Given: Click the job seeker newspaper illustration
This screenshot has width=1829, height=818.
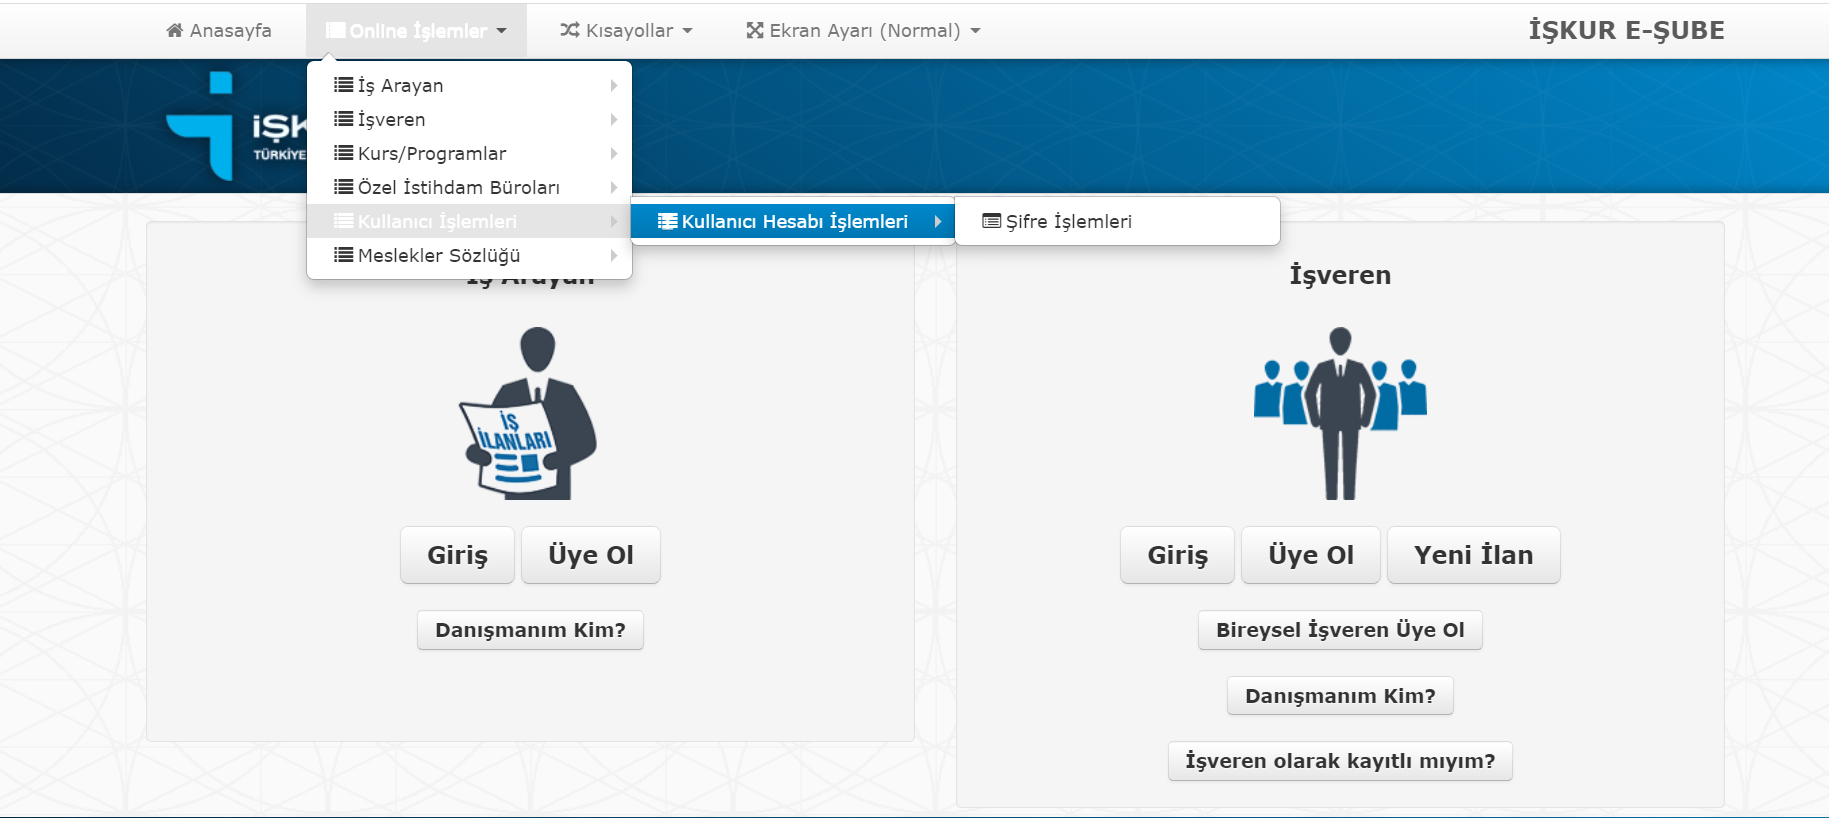Looking at the screenshot, I should tap(528, 414).
